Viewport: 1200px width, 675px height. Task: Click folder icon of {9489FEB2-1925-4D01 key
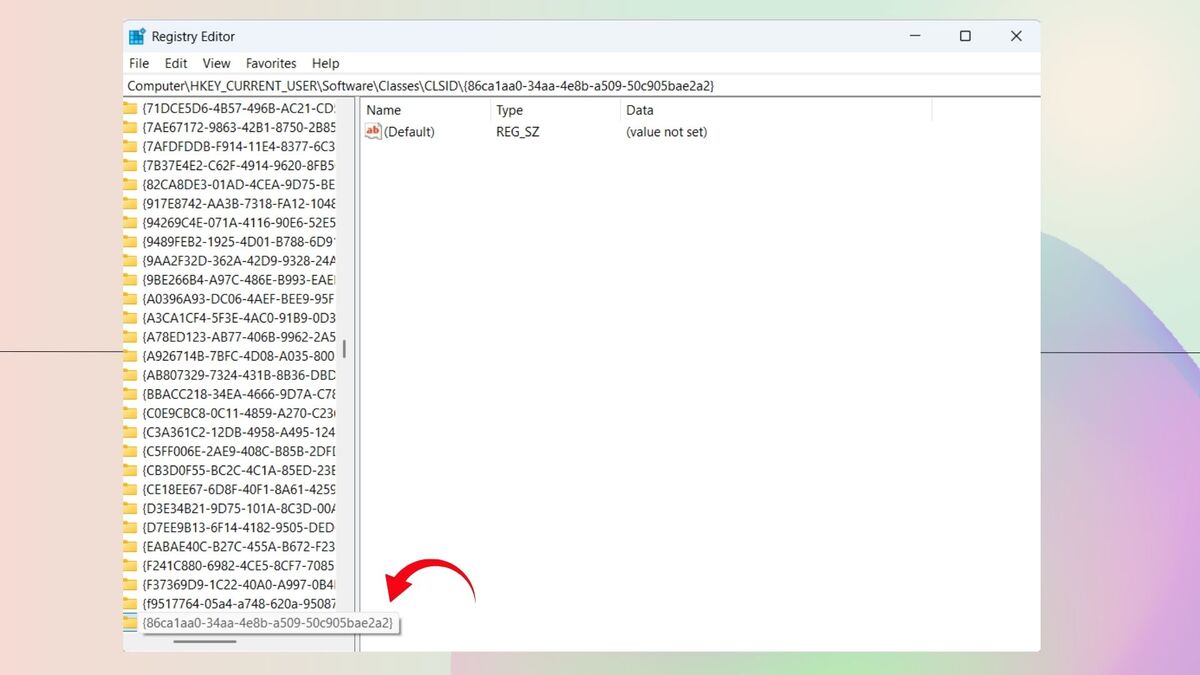pos(130,241)
